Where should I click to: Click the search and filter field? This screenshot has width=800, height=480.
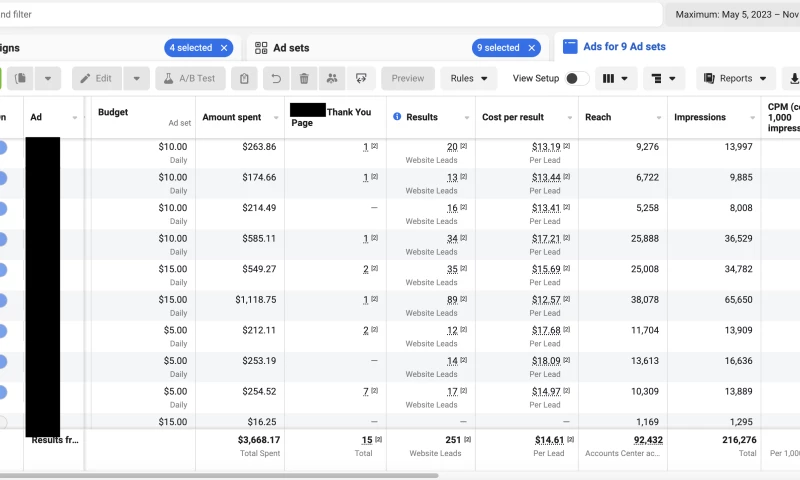[x=331, y=14]
